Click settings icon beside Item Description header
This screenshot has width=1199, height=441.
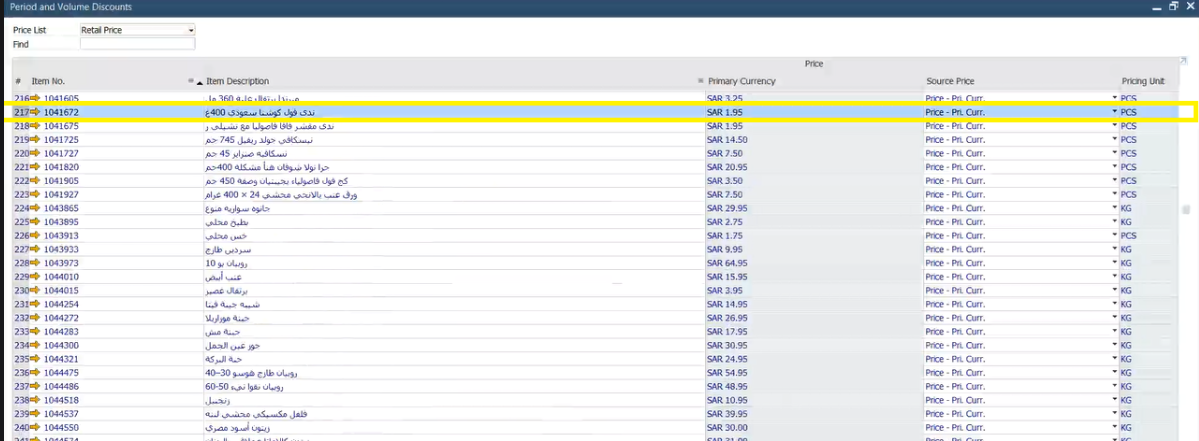click(700, 81)
